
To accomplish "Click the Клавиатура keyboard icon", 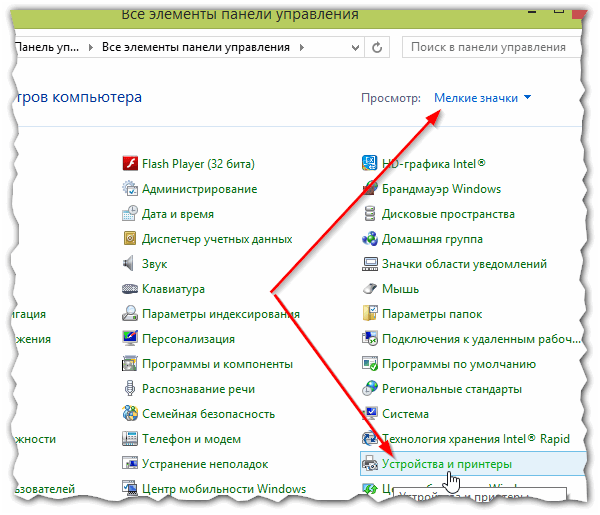I will (130, 288).
